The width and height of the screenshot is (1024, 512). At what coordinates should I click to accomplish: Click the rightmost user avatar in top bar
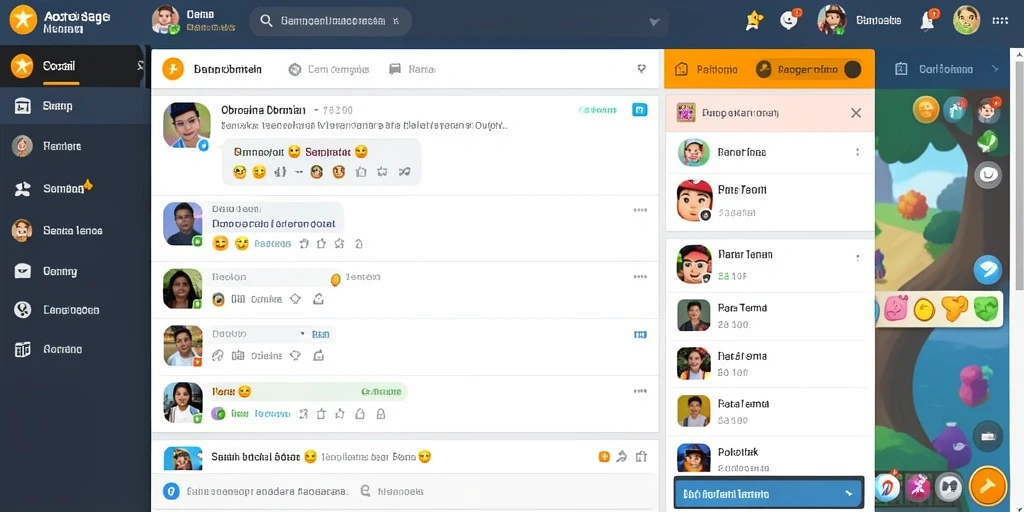967,20
